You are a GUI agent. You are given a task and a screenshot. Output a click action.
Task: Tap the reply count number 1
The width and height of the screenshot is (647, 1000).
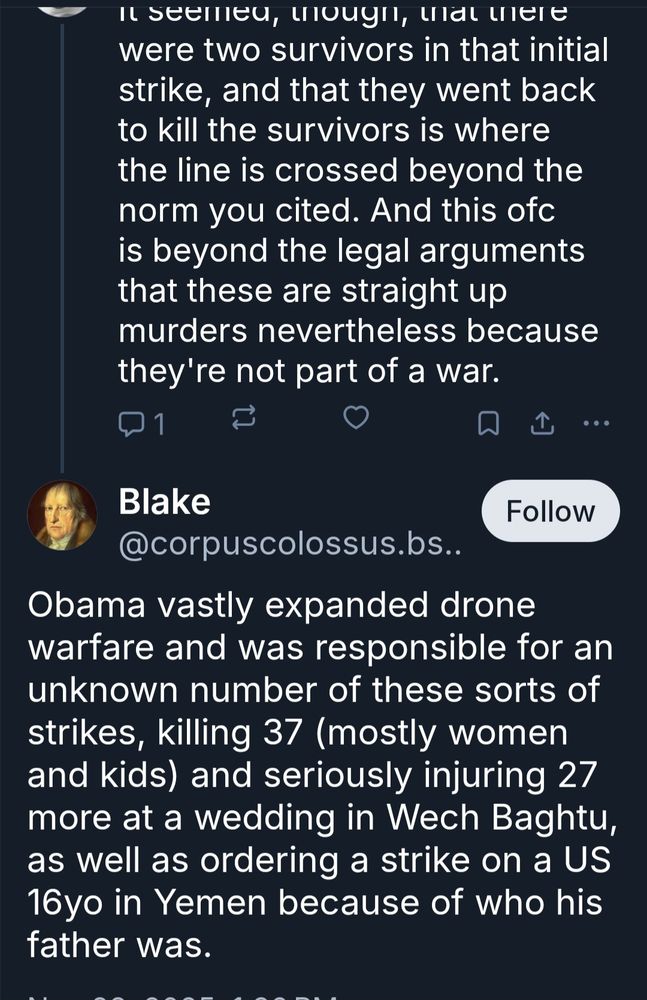tap(159, 424)
